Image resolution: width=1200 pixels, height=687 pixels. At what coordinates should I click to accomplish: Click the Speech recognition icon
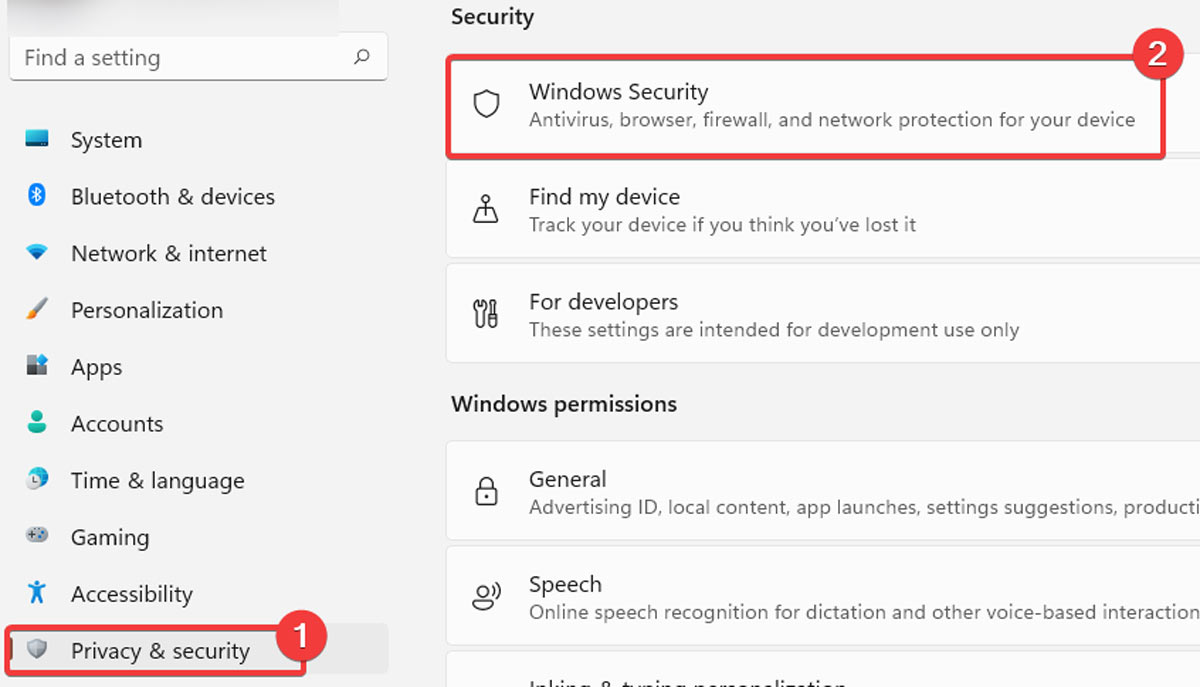(x=486, y=596)
